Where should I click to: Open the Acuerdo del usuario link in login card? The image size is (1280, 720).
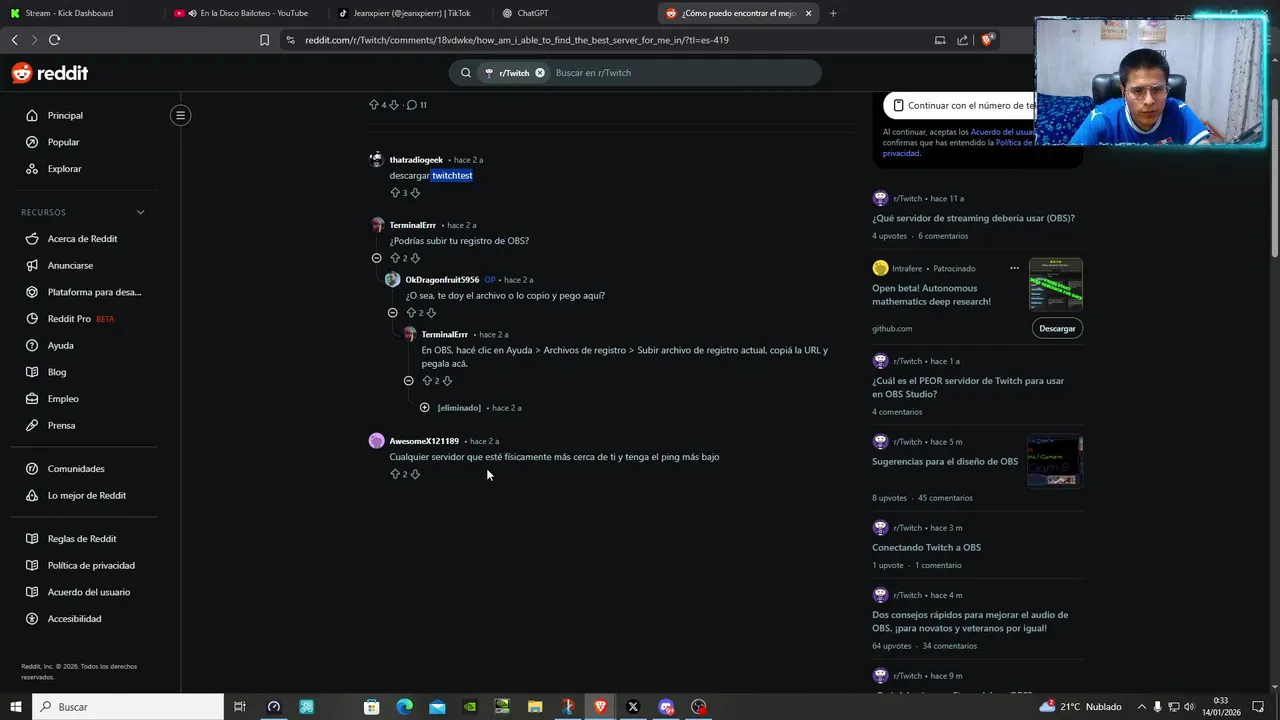[x=1004, y=132]
